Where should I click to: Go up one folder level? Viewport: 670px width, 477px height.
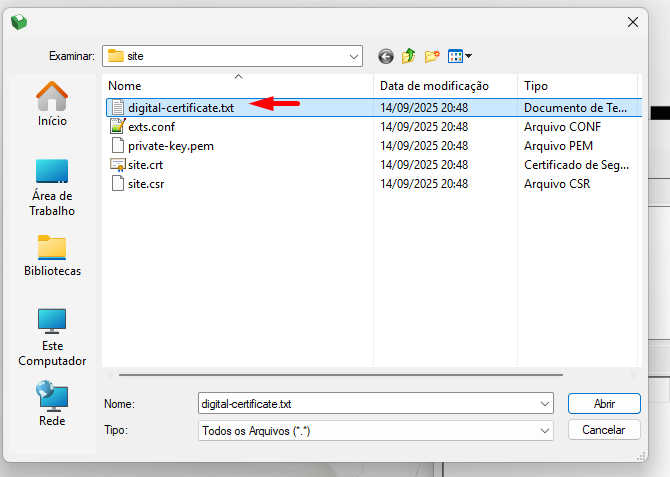tap(409, 56)
